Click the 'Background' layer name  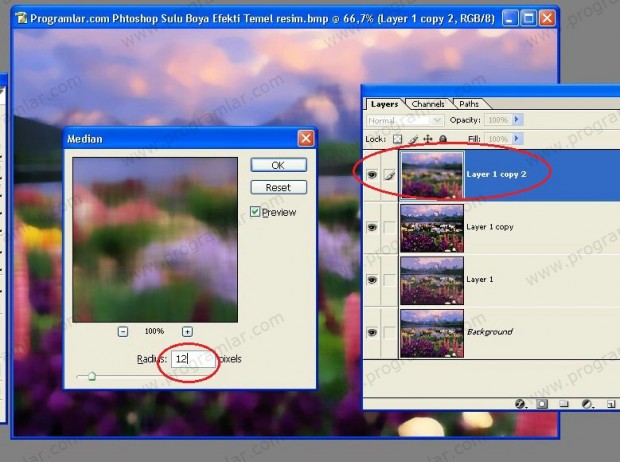490,332
